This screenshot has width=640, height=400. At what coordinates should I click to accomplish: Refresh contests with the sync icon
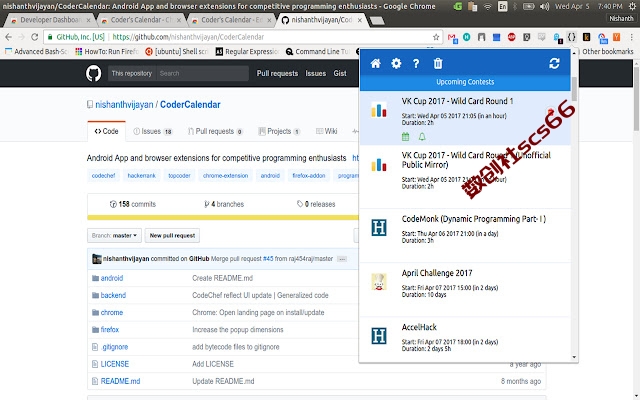coord(554,63)
